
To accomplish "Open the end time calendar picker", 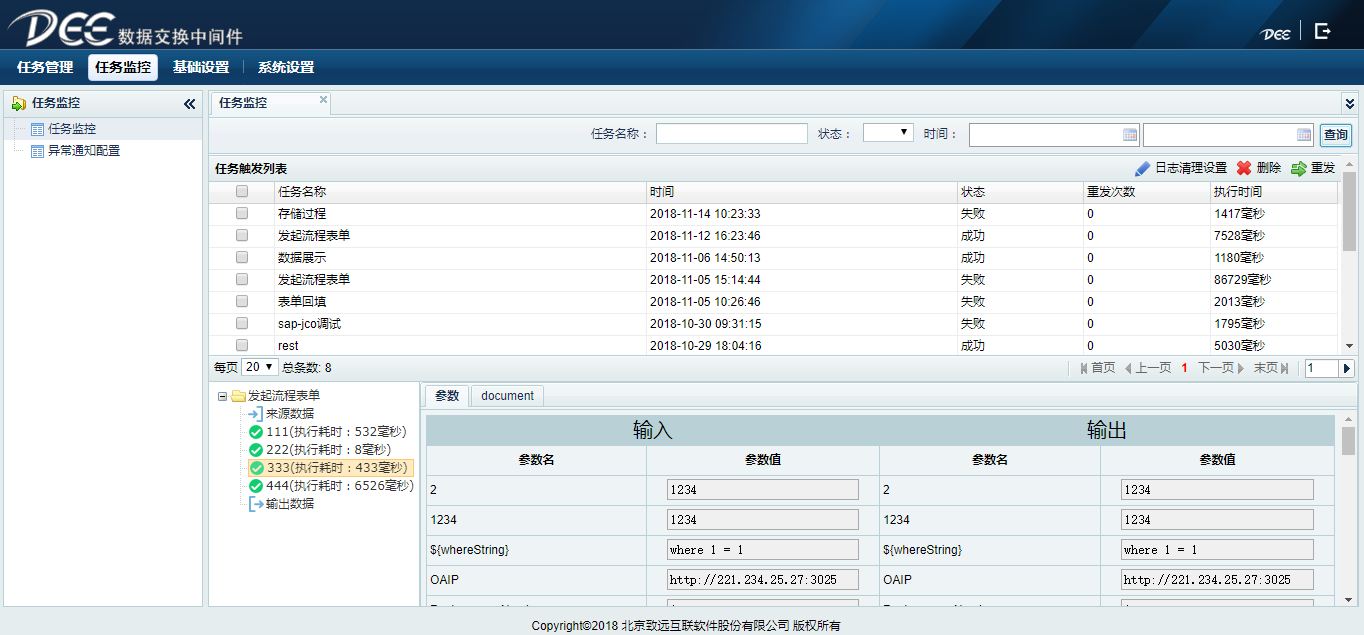I will click(1304, 135).
